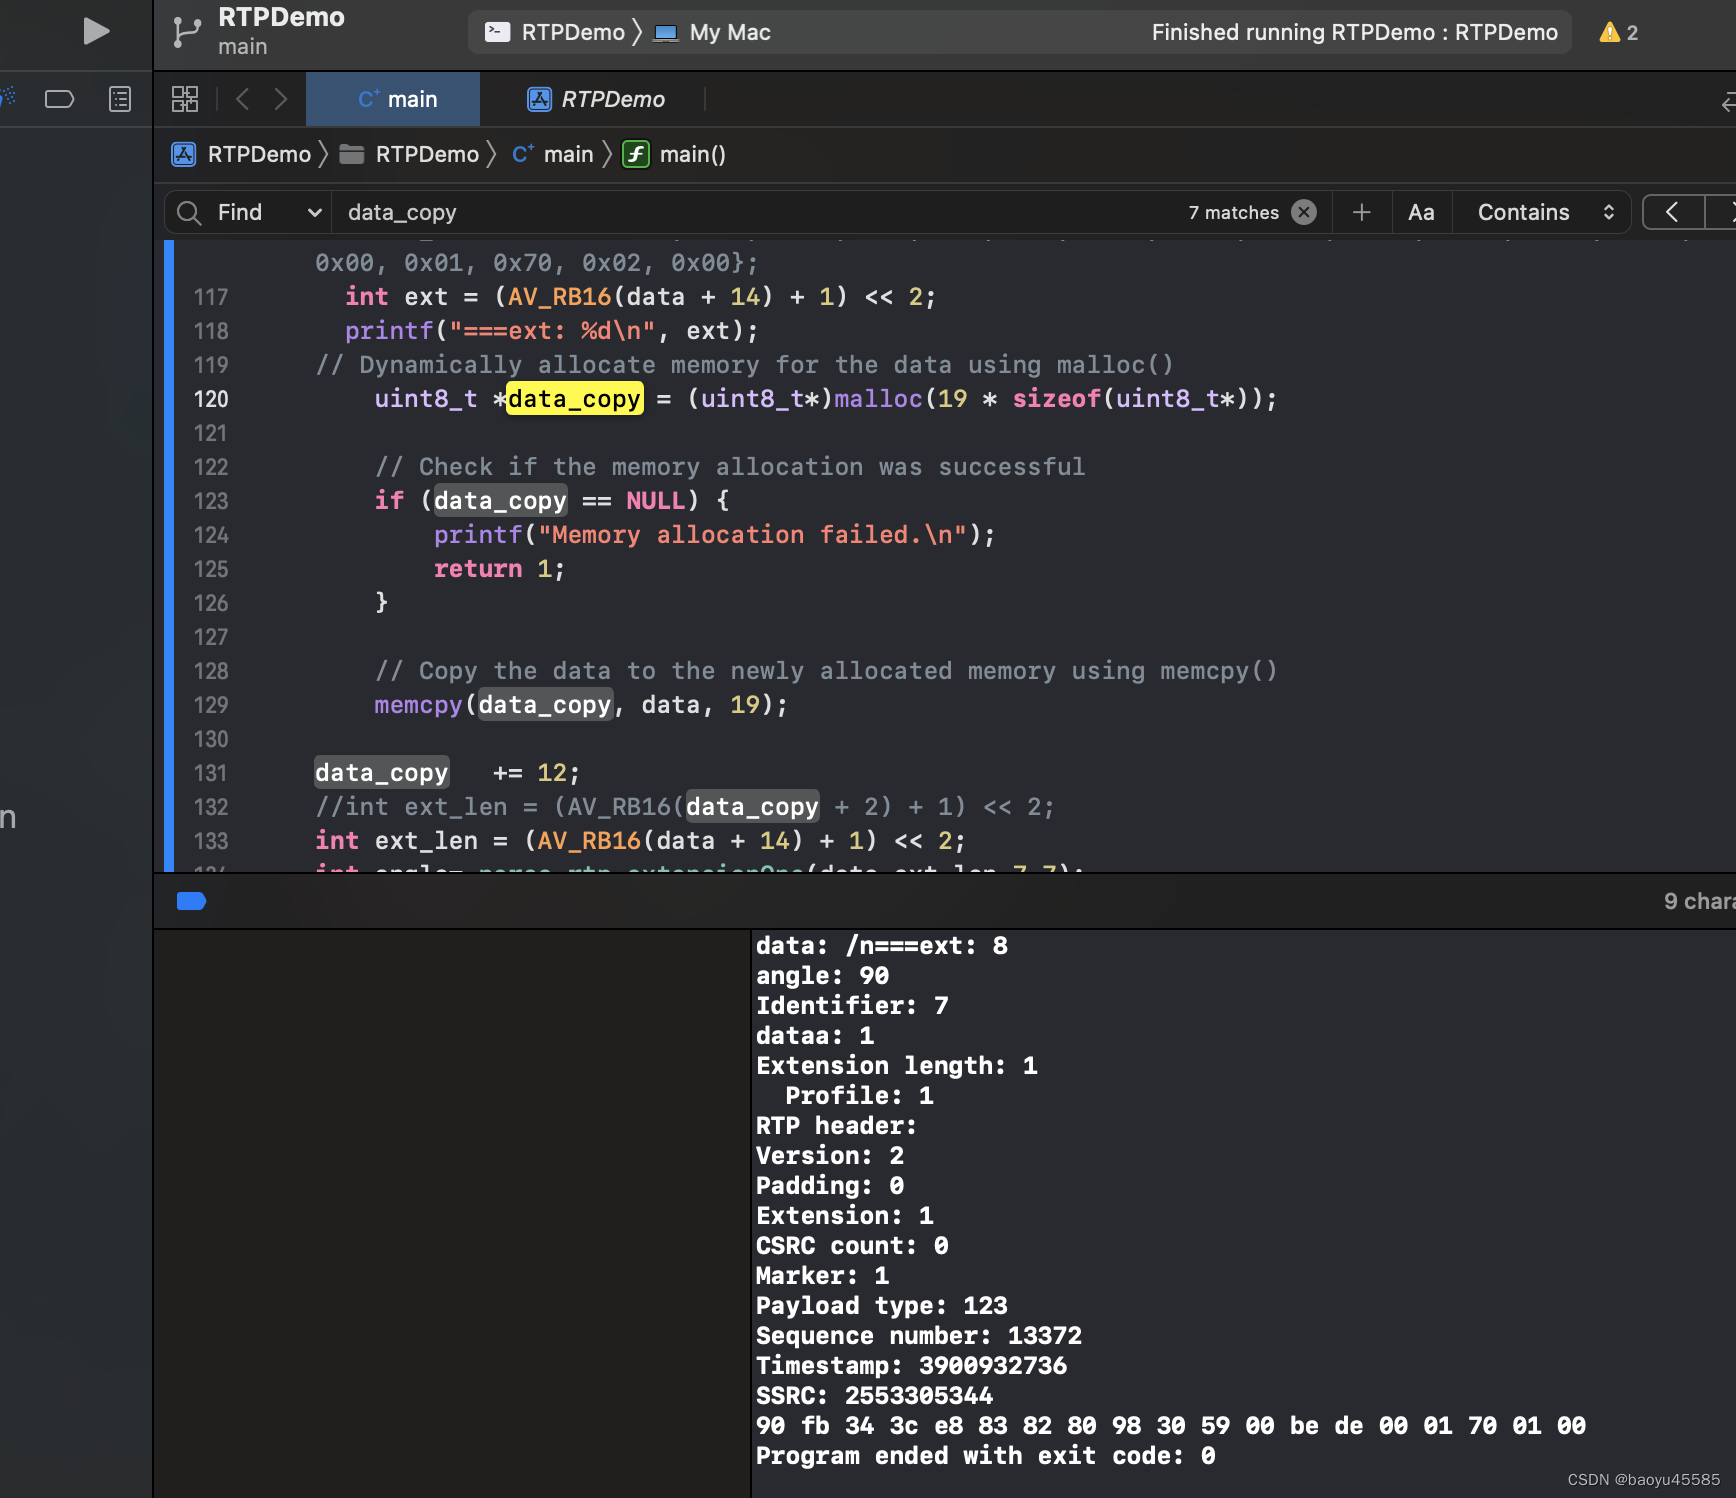The width and height of the screenshot is (1736, 1498).
Task: Click RTPDemo project in the jump bar
Action: click(x=242, y=154)
